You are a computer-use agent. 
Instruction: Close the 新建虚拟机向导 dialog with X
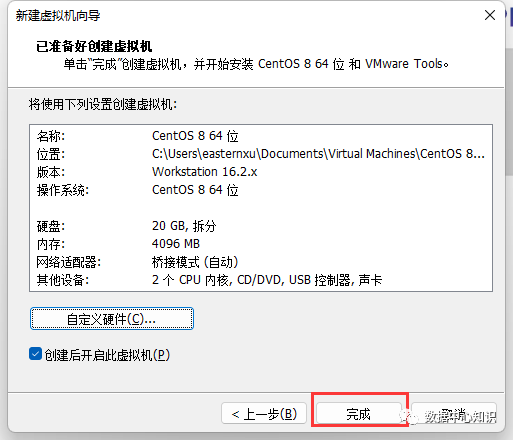[489, 15]
